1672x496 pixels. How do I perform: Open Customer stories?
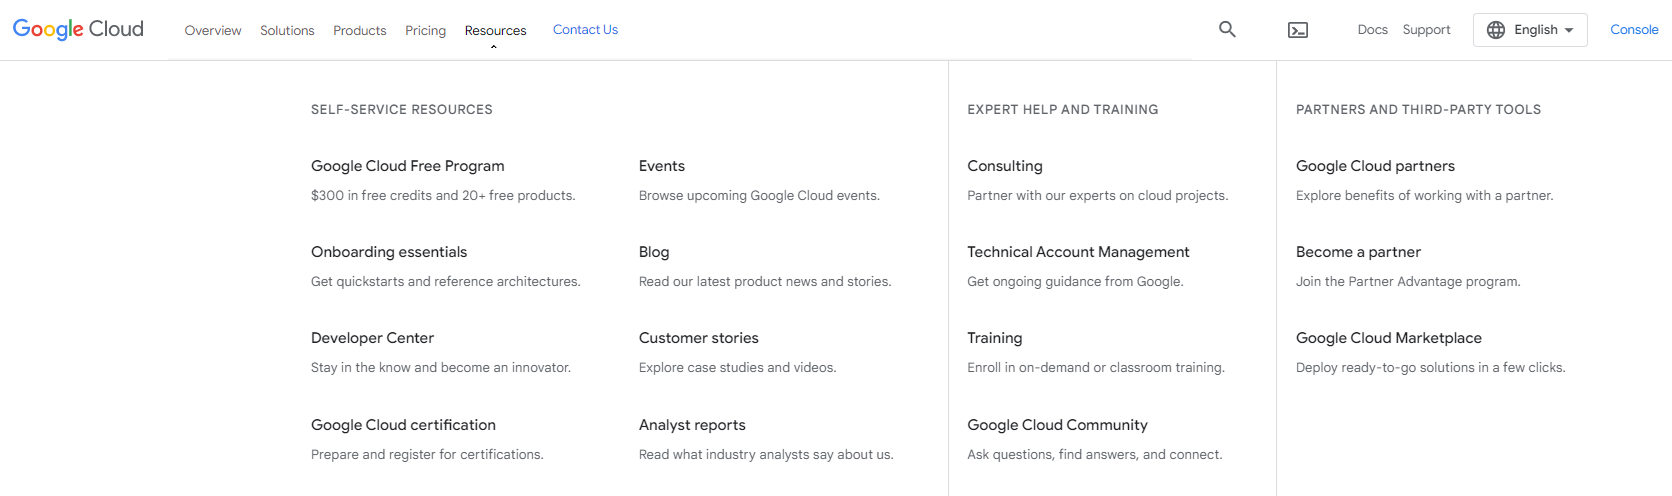[x=699, y=338]
